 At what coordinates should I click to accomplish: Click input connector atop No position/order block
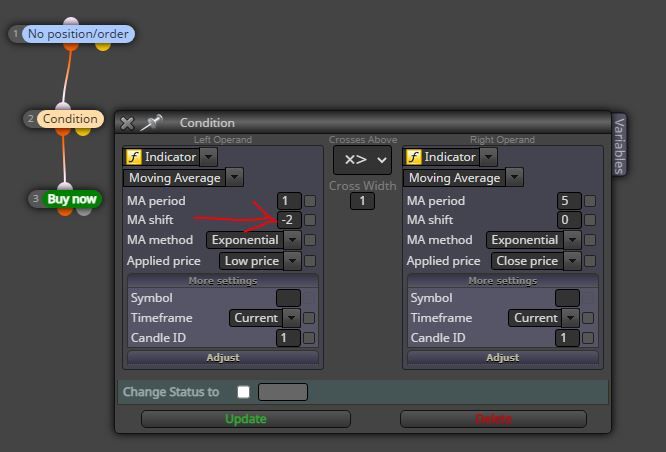(x=71, y=21)
